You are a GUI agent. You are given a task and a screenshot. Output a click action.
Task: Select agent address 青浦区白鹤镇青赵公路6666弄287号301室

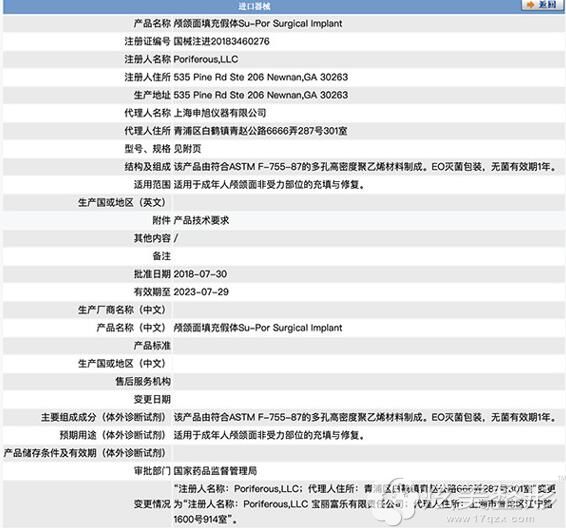pos(260,131)
